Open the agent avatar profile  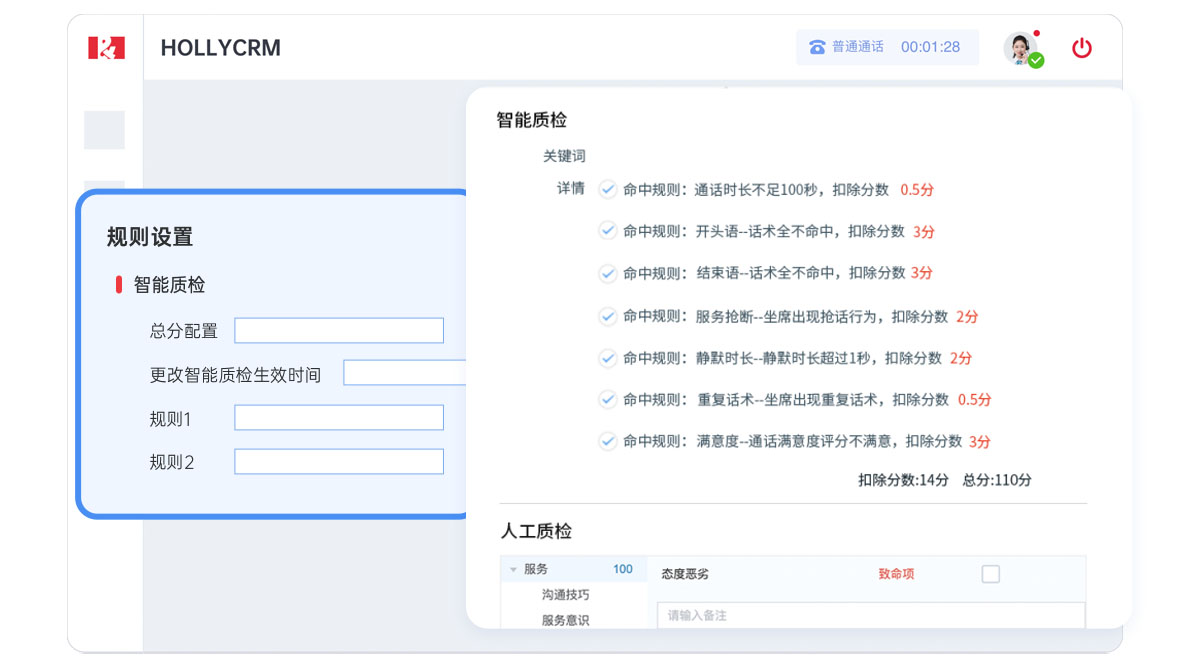pos(1020,47)
